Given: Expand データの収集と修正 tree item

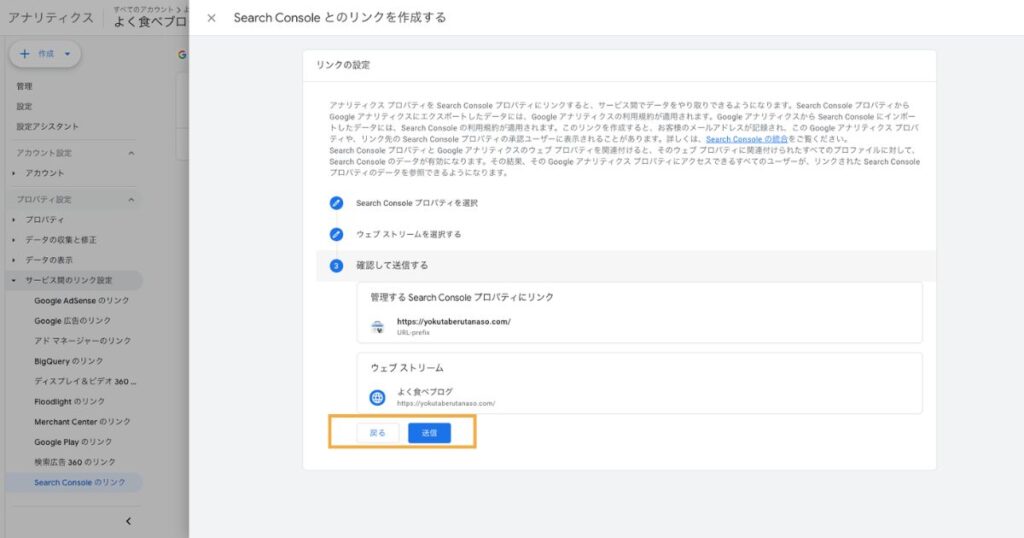Looking at the screenshot, I should pos(60,240).
